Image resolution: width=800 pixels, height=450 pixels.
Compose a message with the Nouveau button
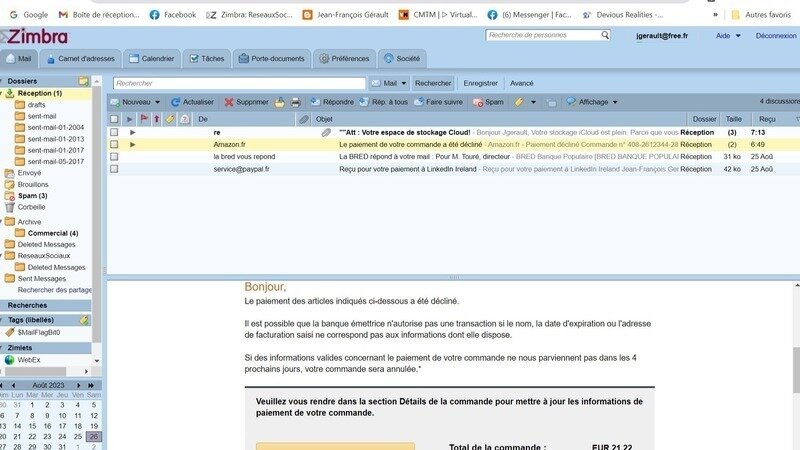131,102
